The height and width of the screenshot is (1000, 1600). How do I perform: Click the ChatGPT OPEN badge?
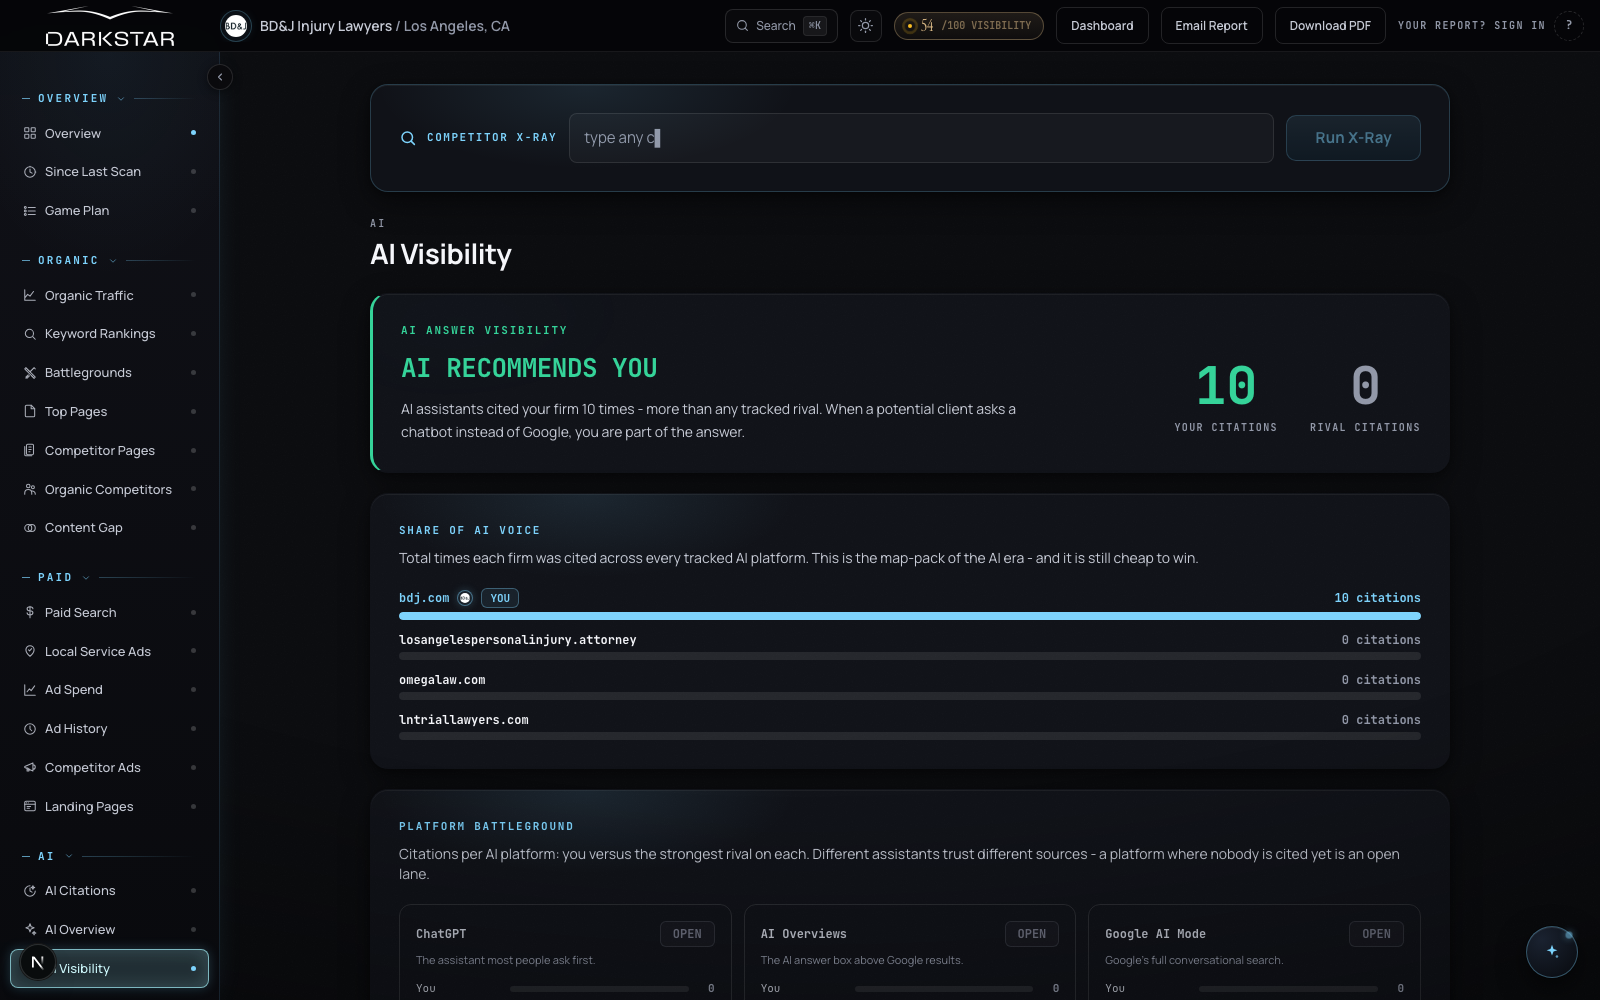(687, 934)
